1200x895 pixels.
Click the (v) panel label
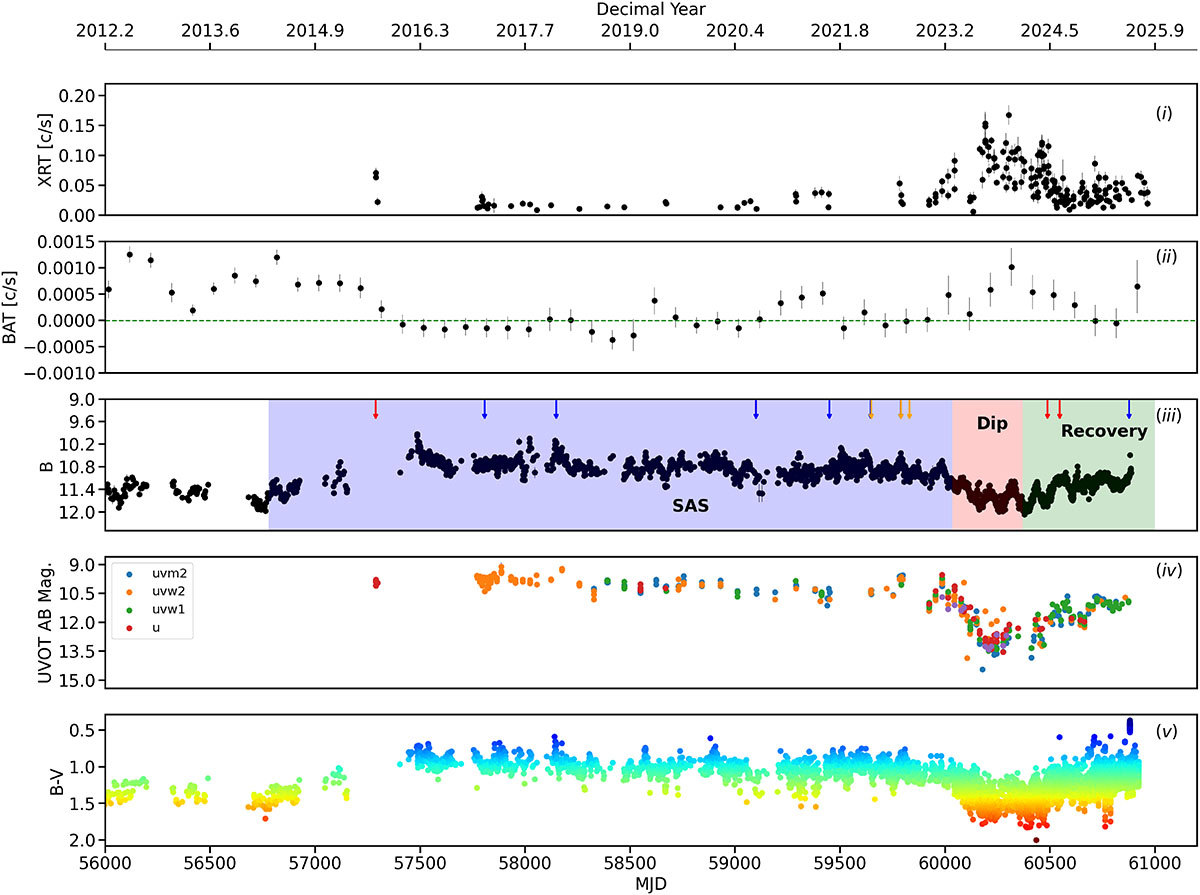tap(1164, 731)
